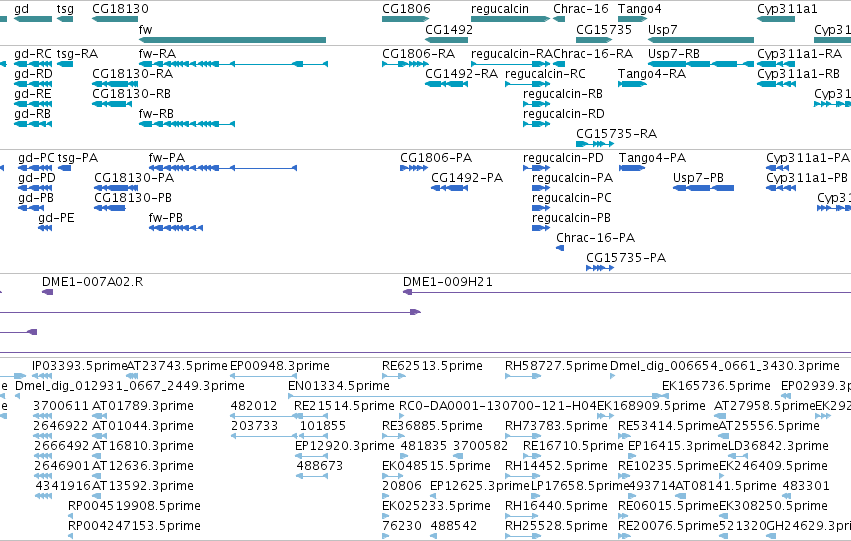This screenshot has height=541, width=851.
Task: Click EST RP004519908.5prime
Action: tap(134, 506)
